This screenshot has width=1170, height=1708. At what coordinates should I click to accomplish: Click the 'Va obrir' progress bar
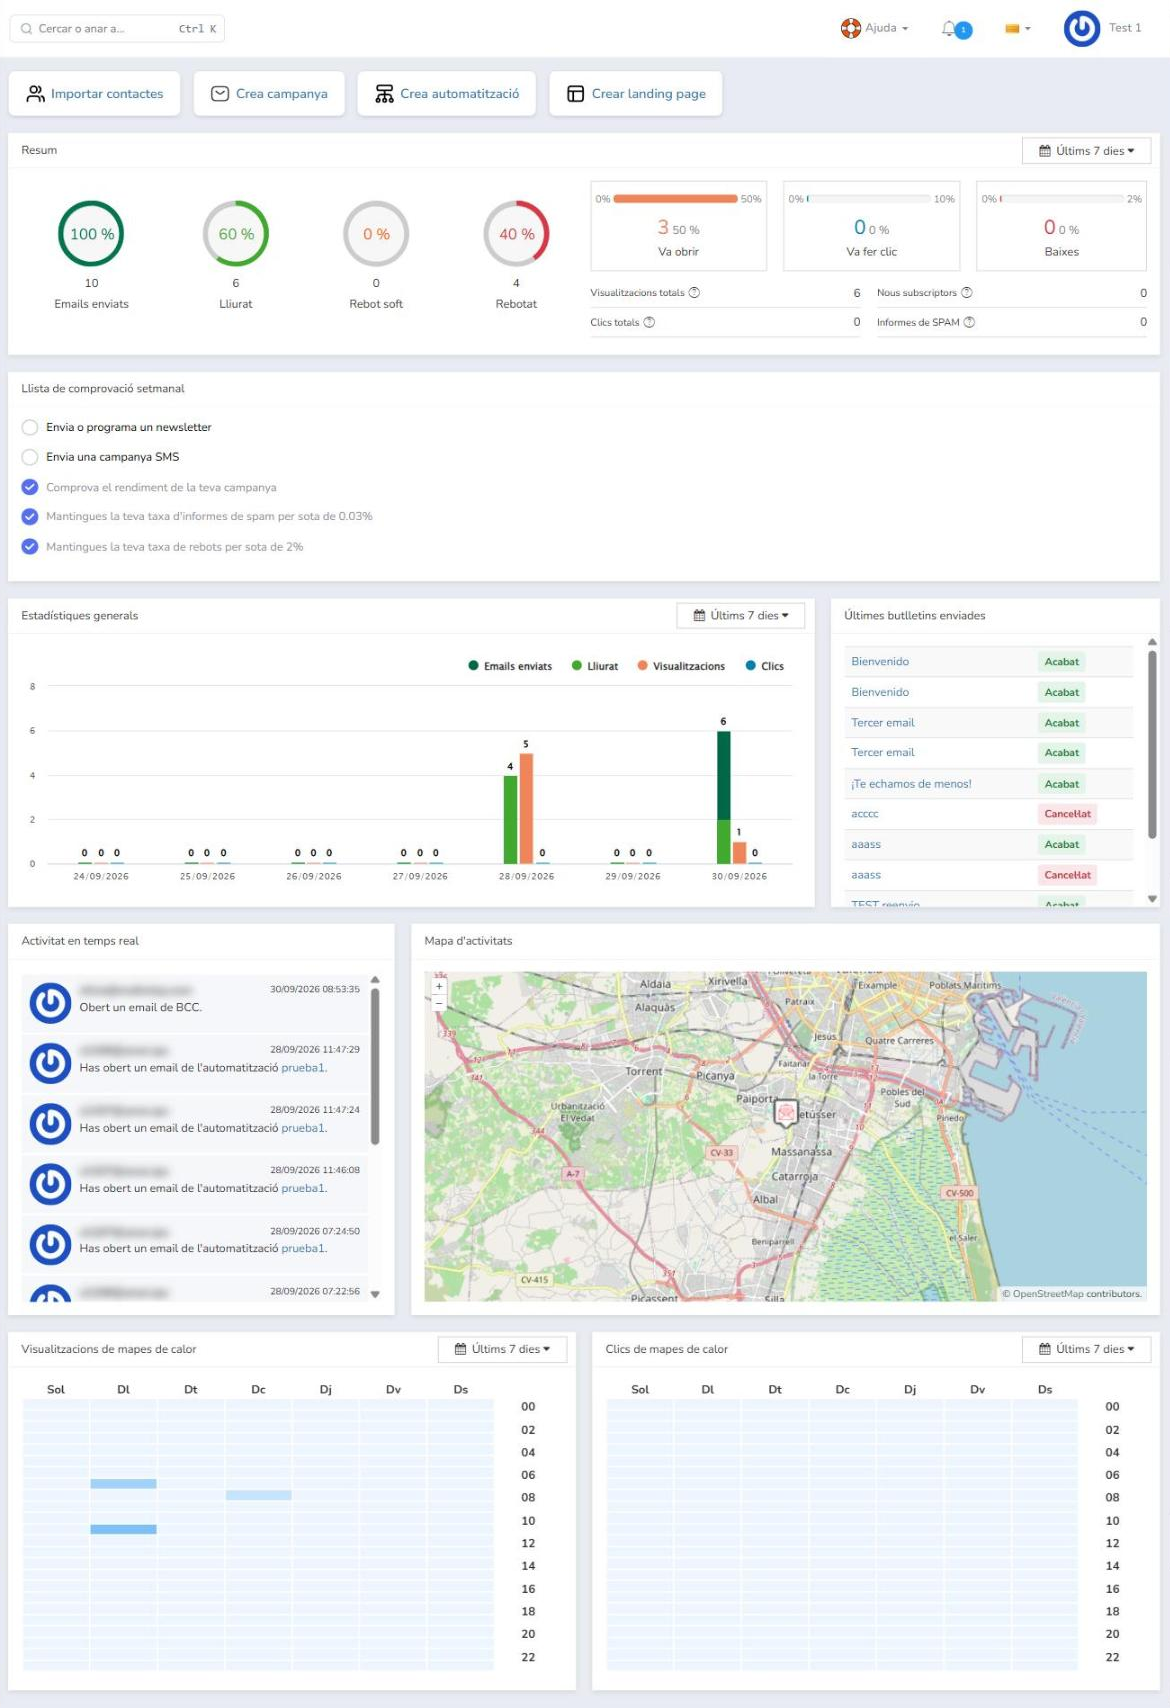point(676,199)
